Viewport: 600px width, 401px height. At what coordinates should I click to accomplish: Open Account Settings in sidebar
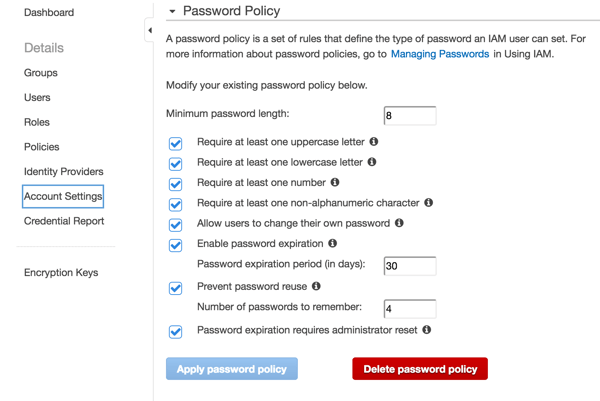63,197
